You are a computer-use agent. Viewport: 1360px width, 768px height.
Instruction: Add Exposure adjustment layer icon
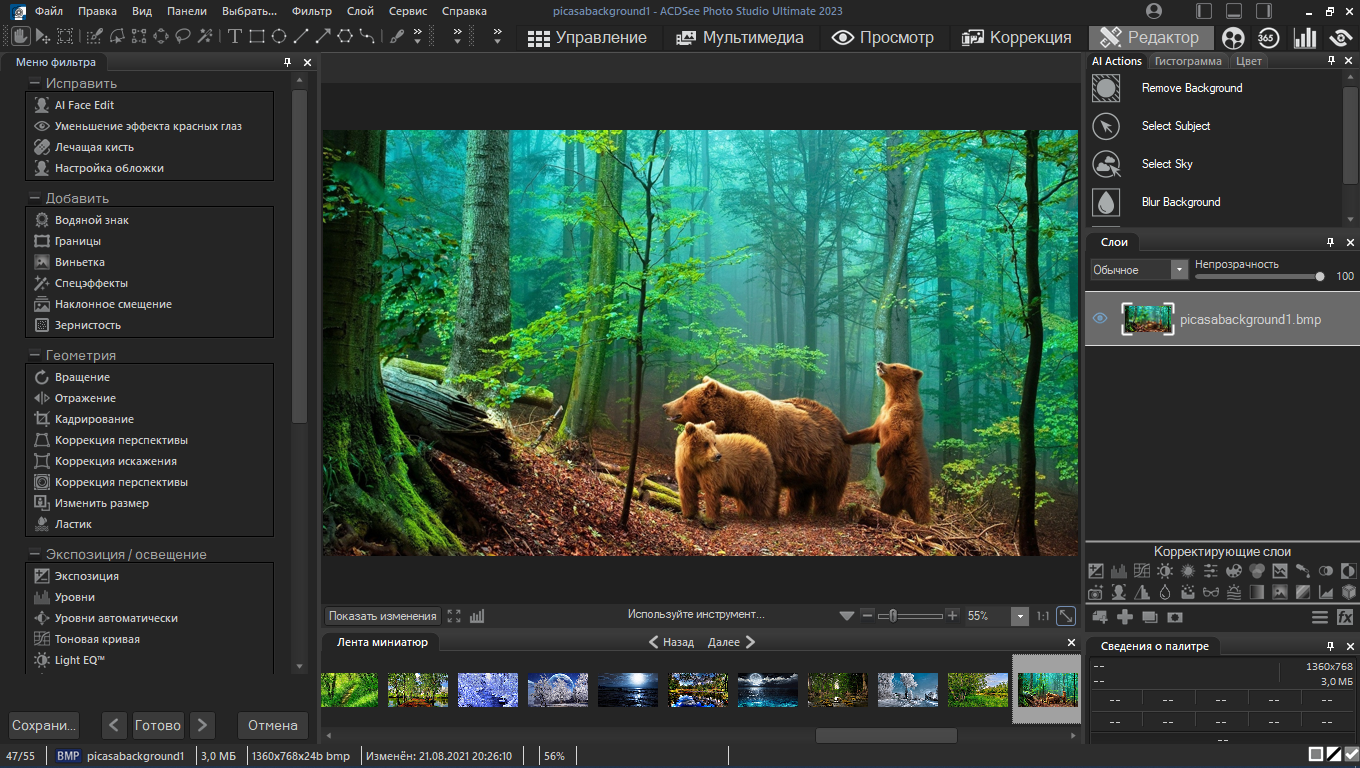1096,571
